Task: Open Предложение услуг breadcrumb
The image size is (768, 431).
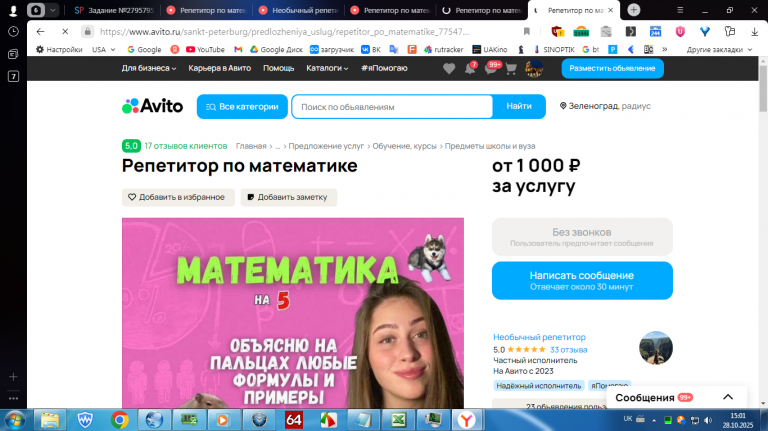Action: coord(326,146)
